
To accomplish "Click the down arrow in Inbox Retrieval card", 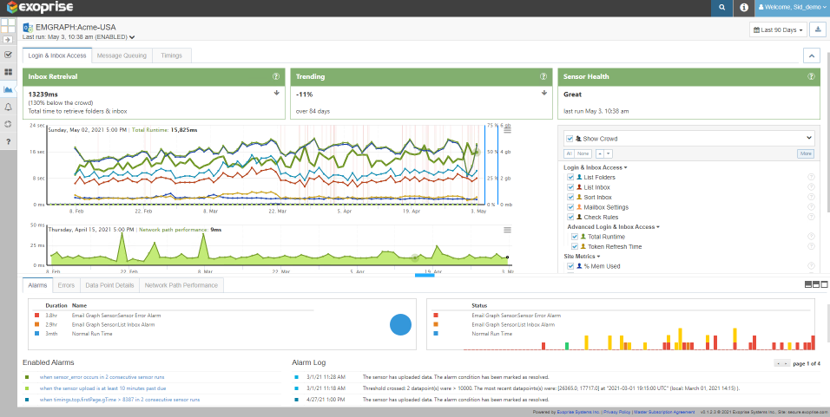I will point(276,93).
